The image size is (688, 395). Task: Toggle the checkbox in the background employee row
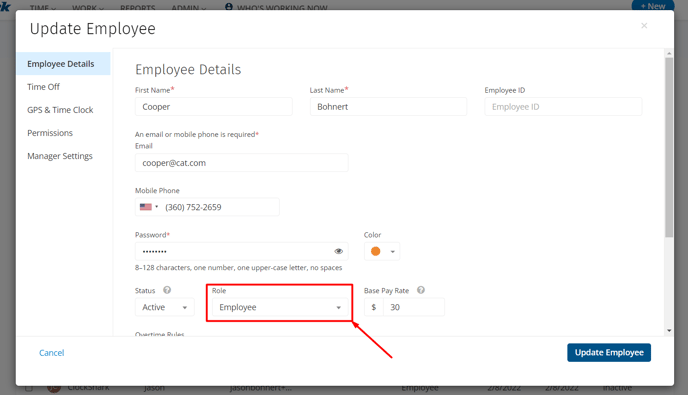(x=29, y=388)
